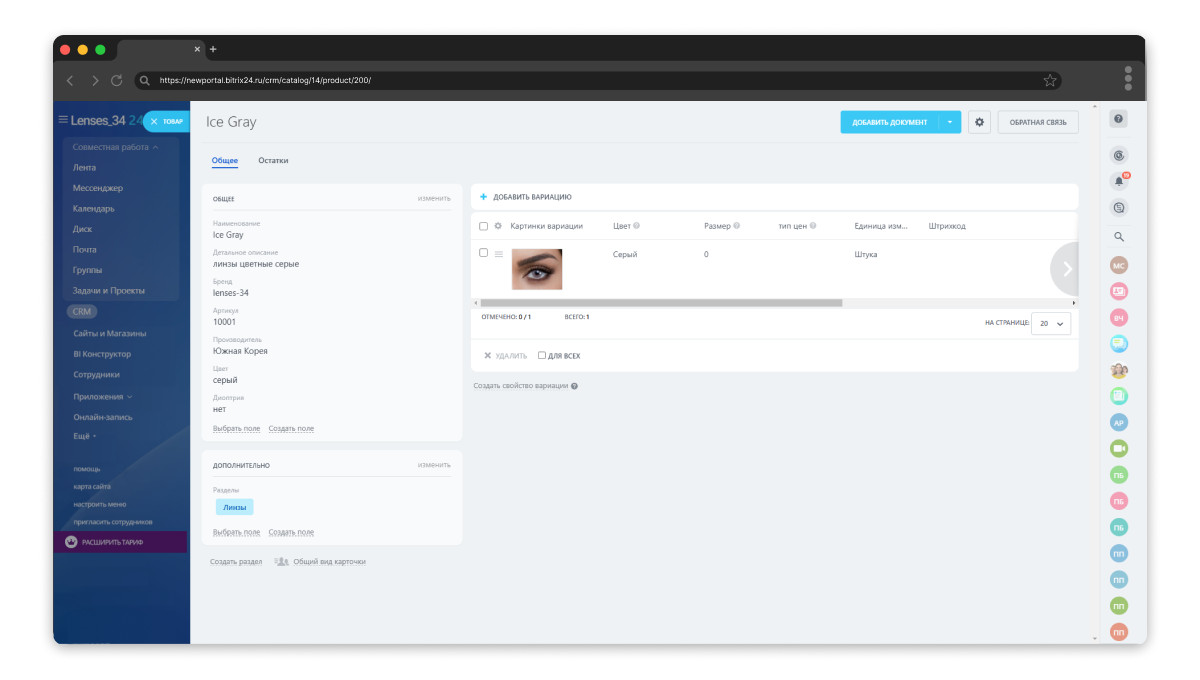Open the ДОБАВИТЬ ДОКУМЕНТ dropdown arrow

[x=950, y=122]
